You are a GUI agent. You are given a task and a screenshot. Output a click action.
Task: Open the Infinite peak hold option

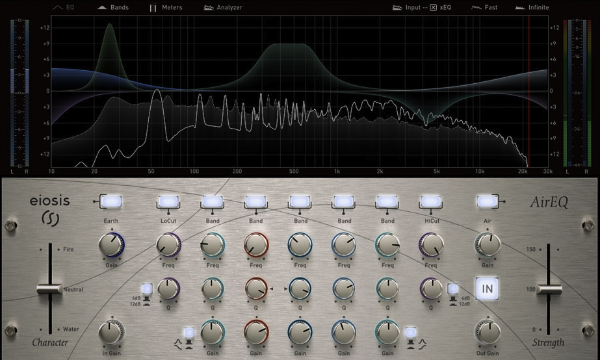[532, 7]
